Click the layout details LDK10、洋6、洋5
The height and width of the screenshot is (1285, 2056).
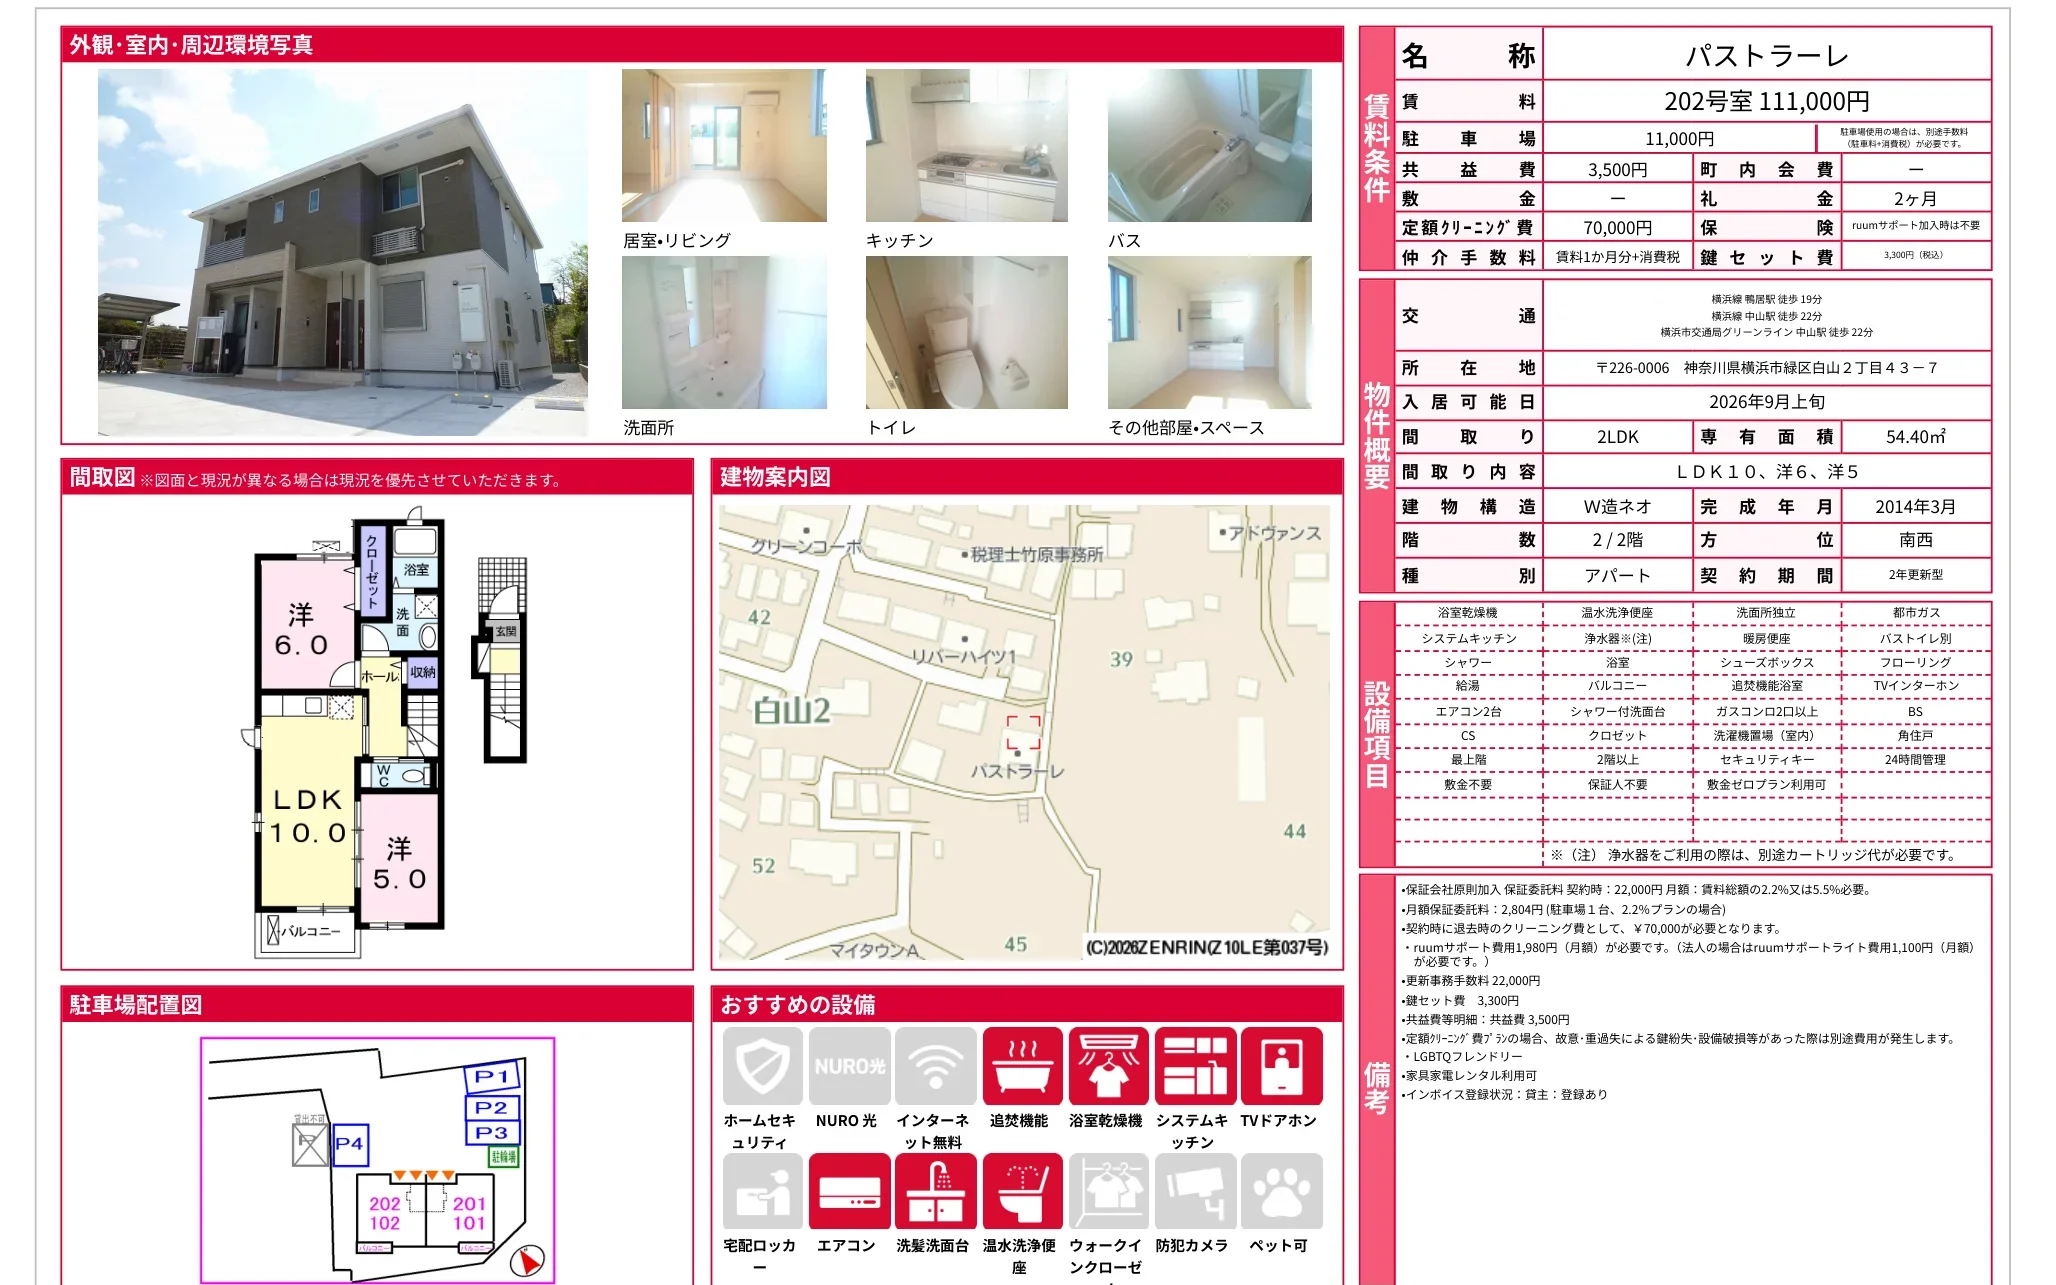coord(1766,472)
